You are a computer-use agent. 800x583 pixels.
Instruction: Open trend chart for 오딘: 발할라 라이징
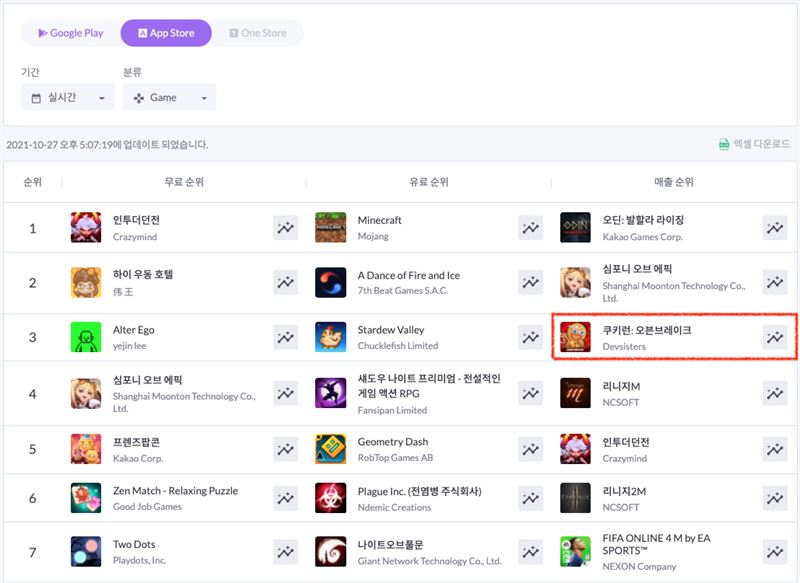click(x=774, y=228)
